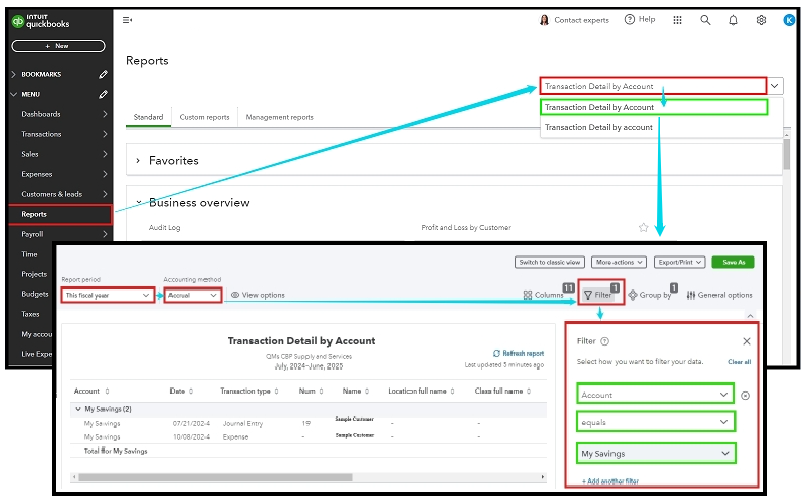The height and width of the screenshot is (503, 807).
Task: Open the K profile avatar
Action: click(x=788, y=20)
